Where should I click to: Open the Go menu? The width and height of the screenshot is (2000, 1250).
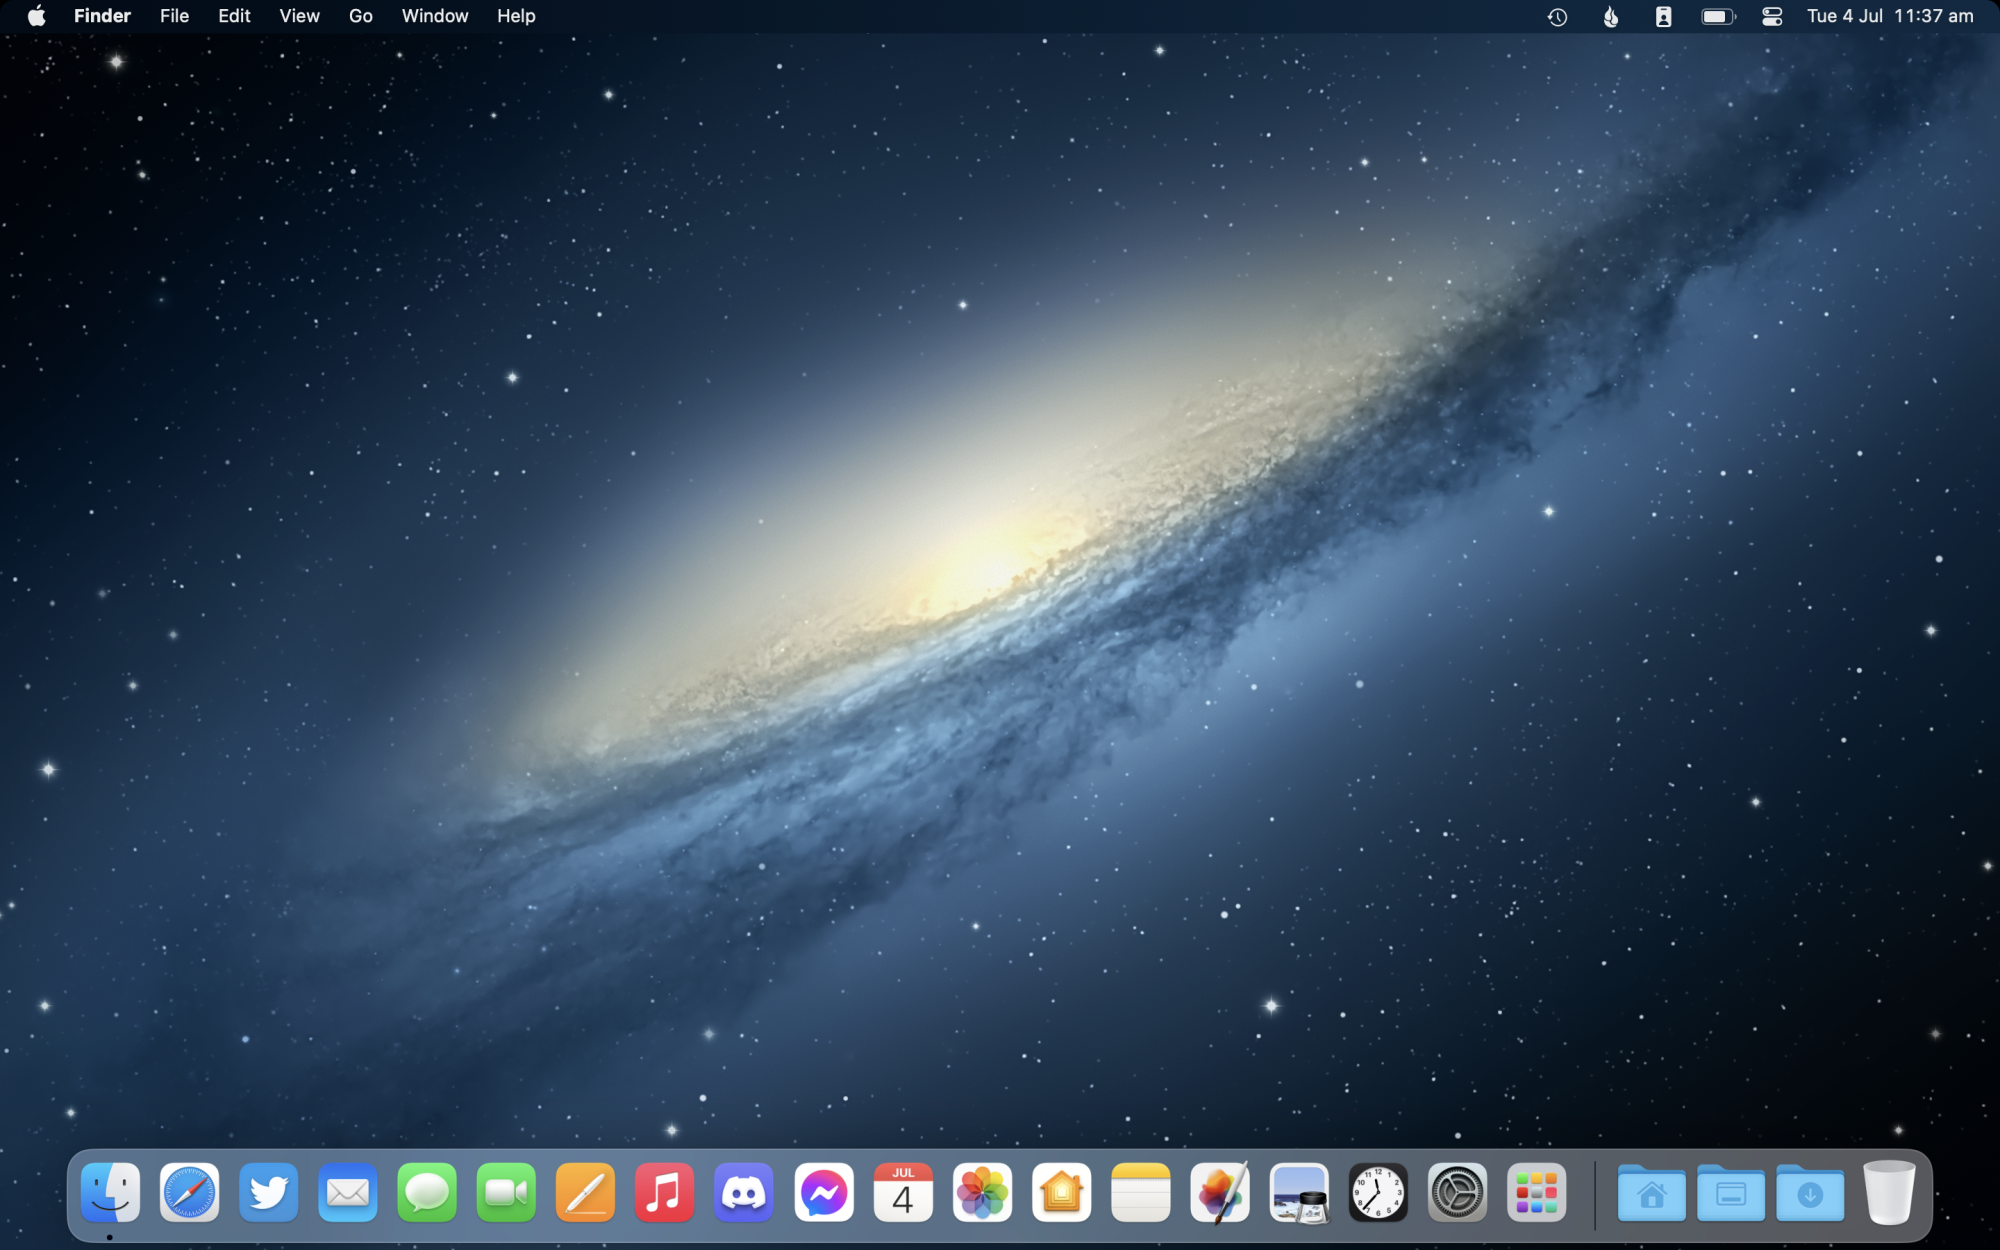pyautogui.click(x=360, y=16)
